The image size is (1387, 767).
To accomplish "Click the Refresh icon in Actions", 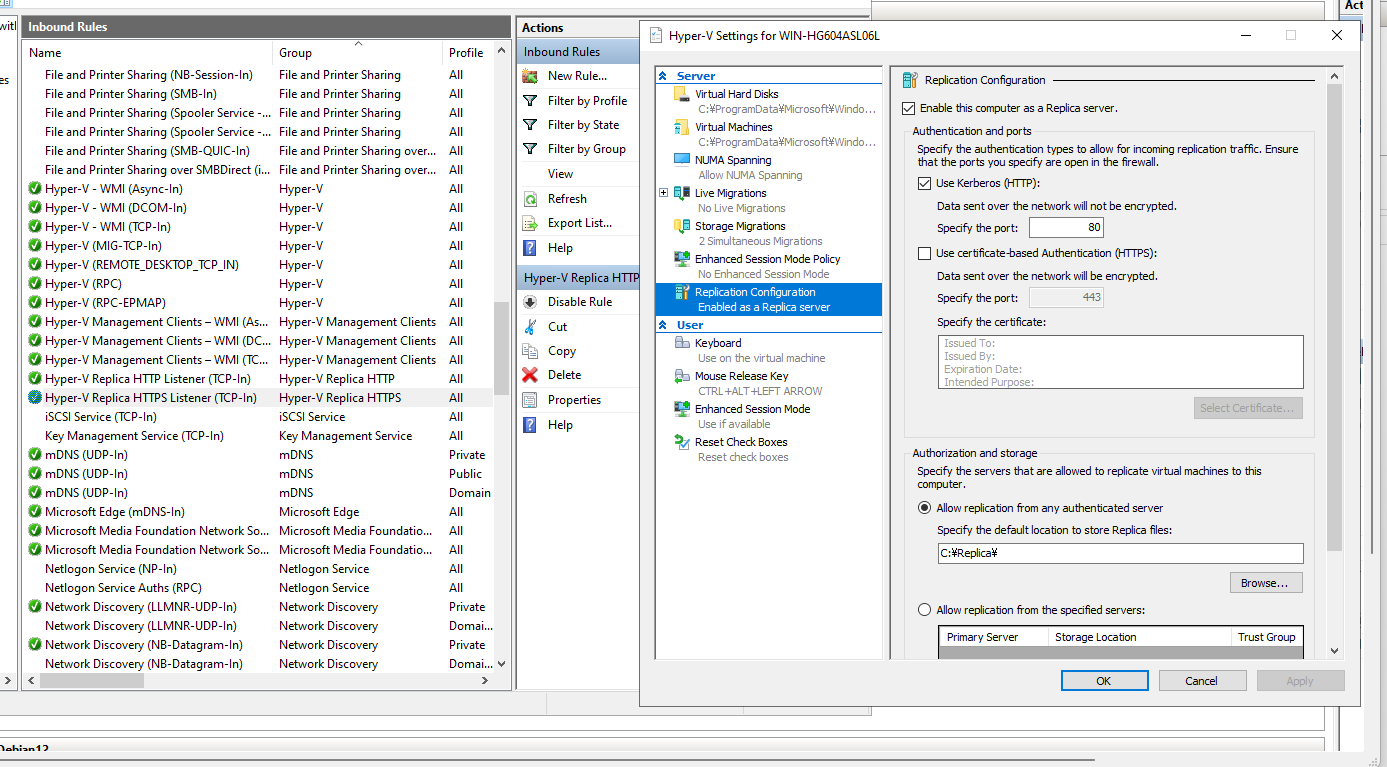I will point(530,199).
